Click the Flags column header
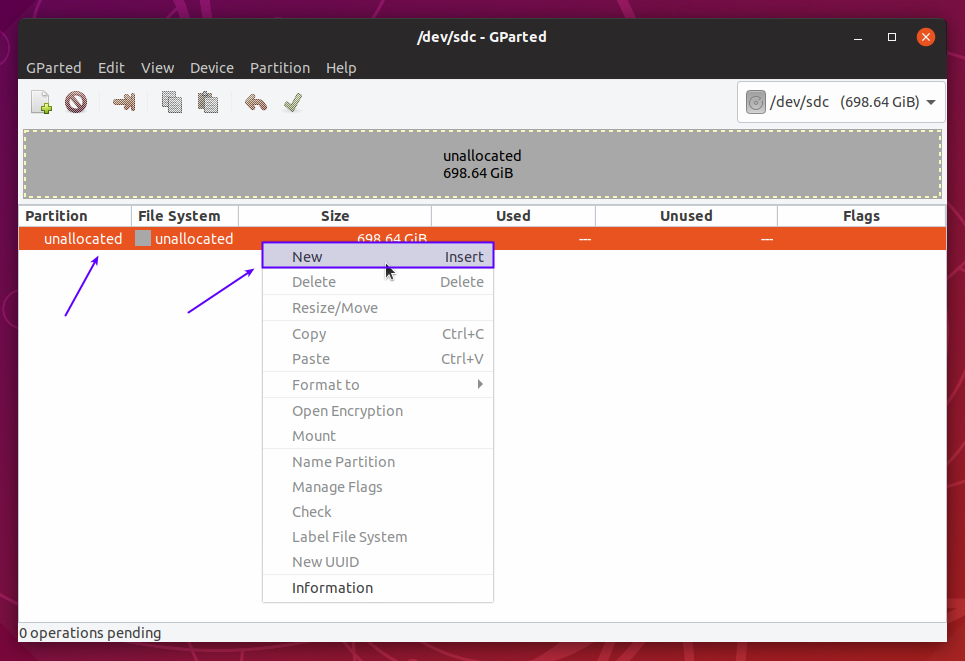The image size is (965, 661). click(860, 216)
